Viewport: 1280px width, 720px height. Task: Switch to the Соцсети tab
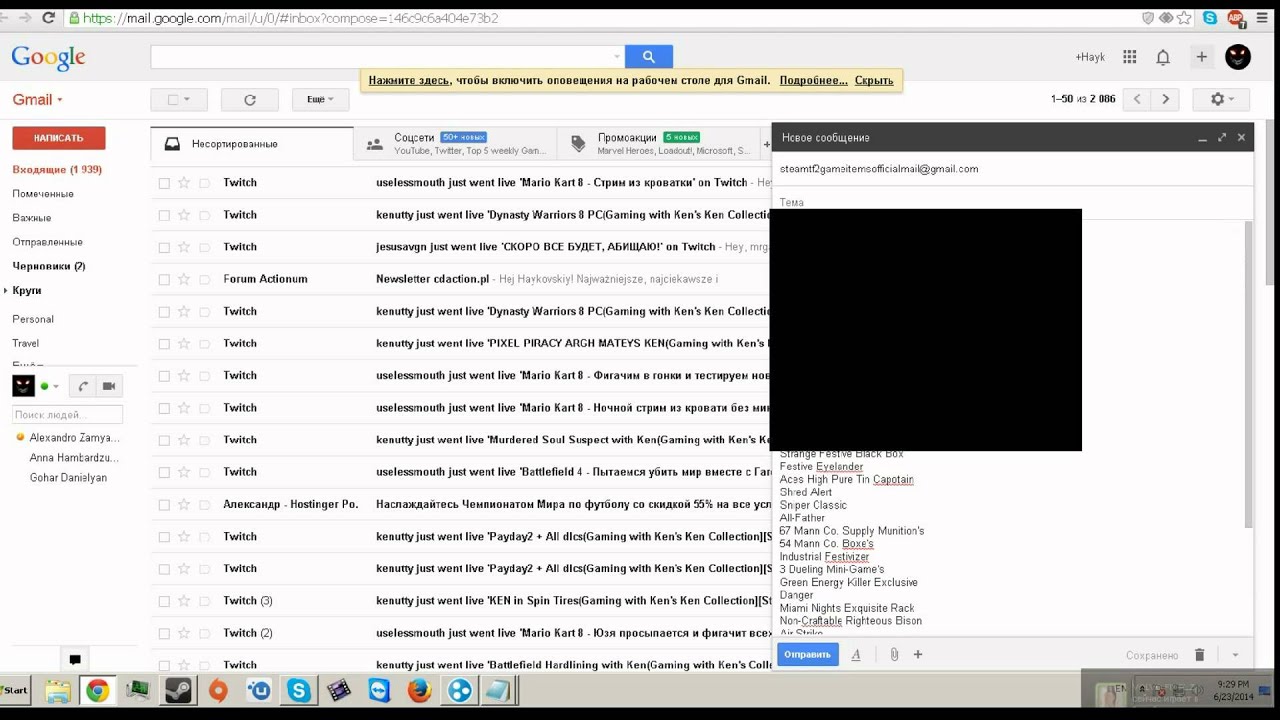tap(454, 144)
